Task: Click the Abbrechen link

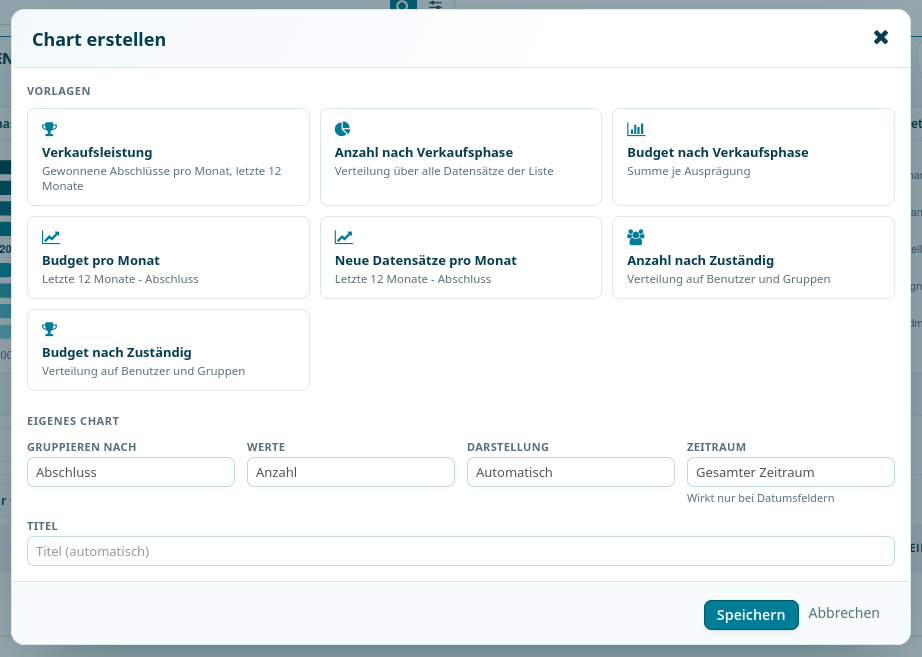Action: (x=844, y=613)
